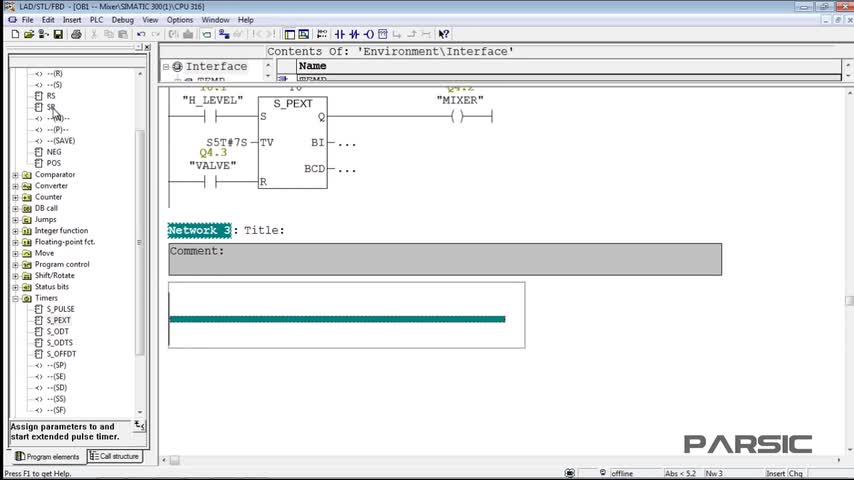Viewport: 854px width, 480px height.
Task: Select the S_PULSE timer element
Action: 60,309
